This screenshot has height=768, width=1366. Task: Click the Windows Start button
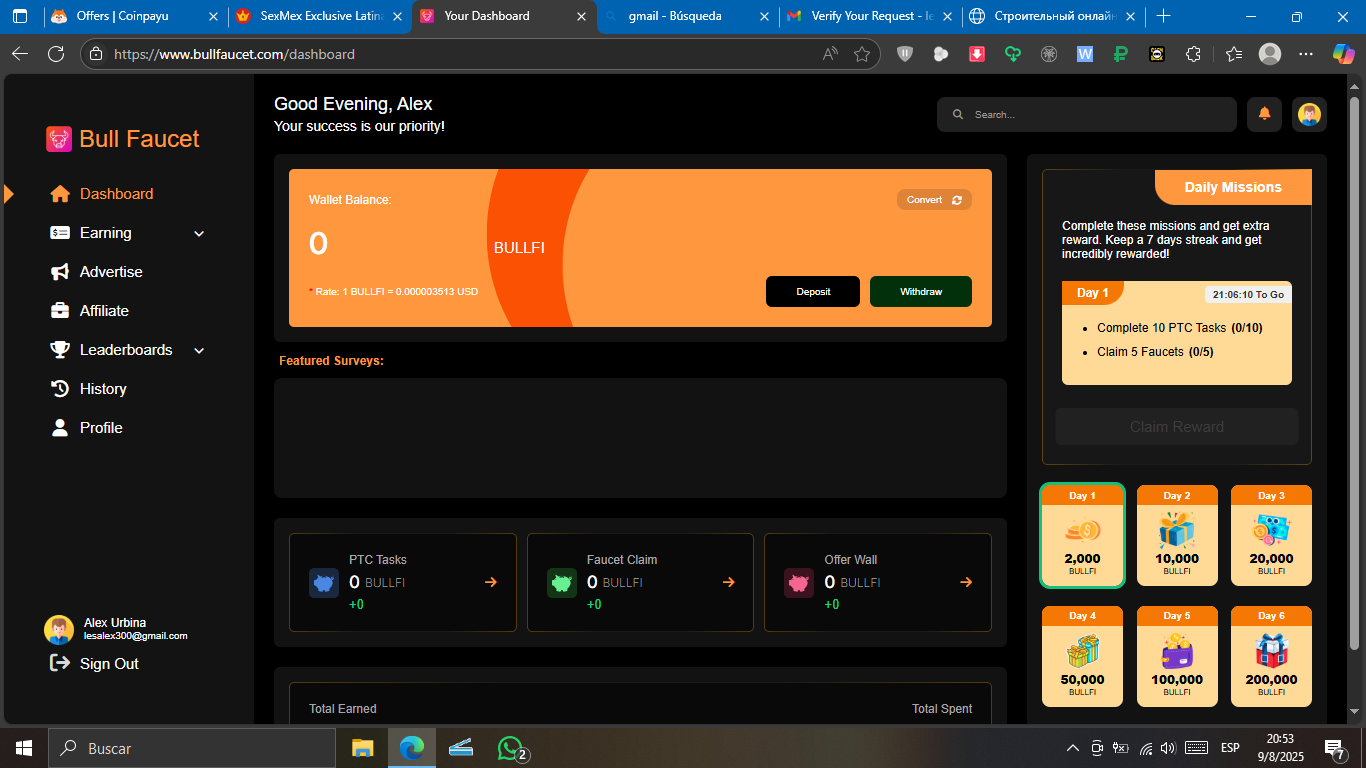pos(23,748)
